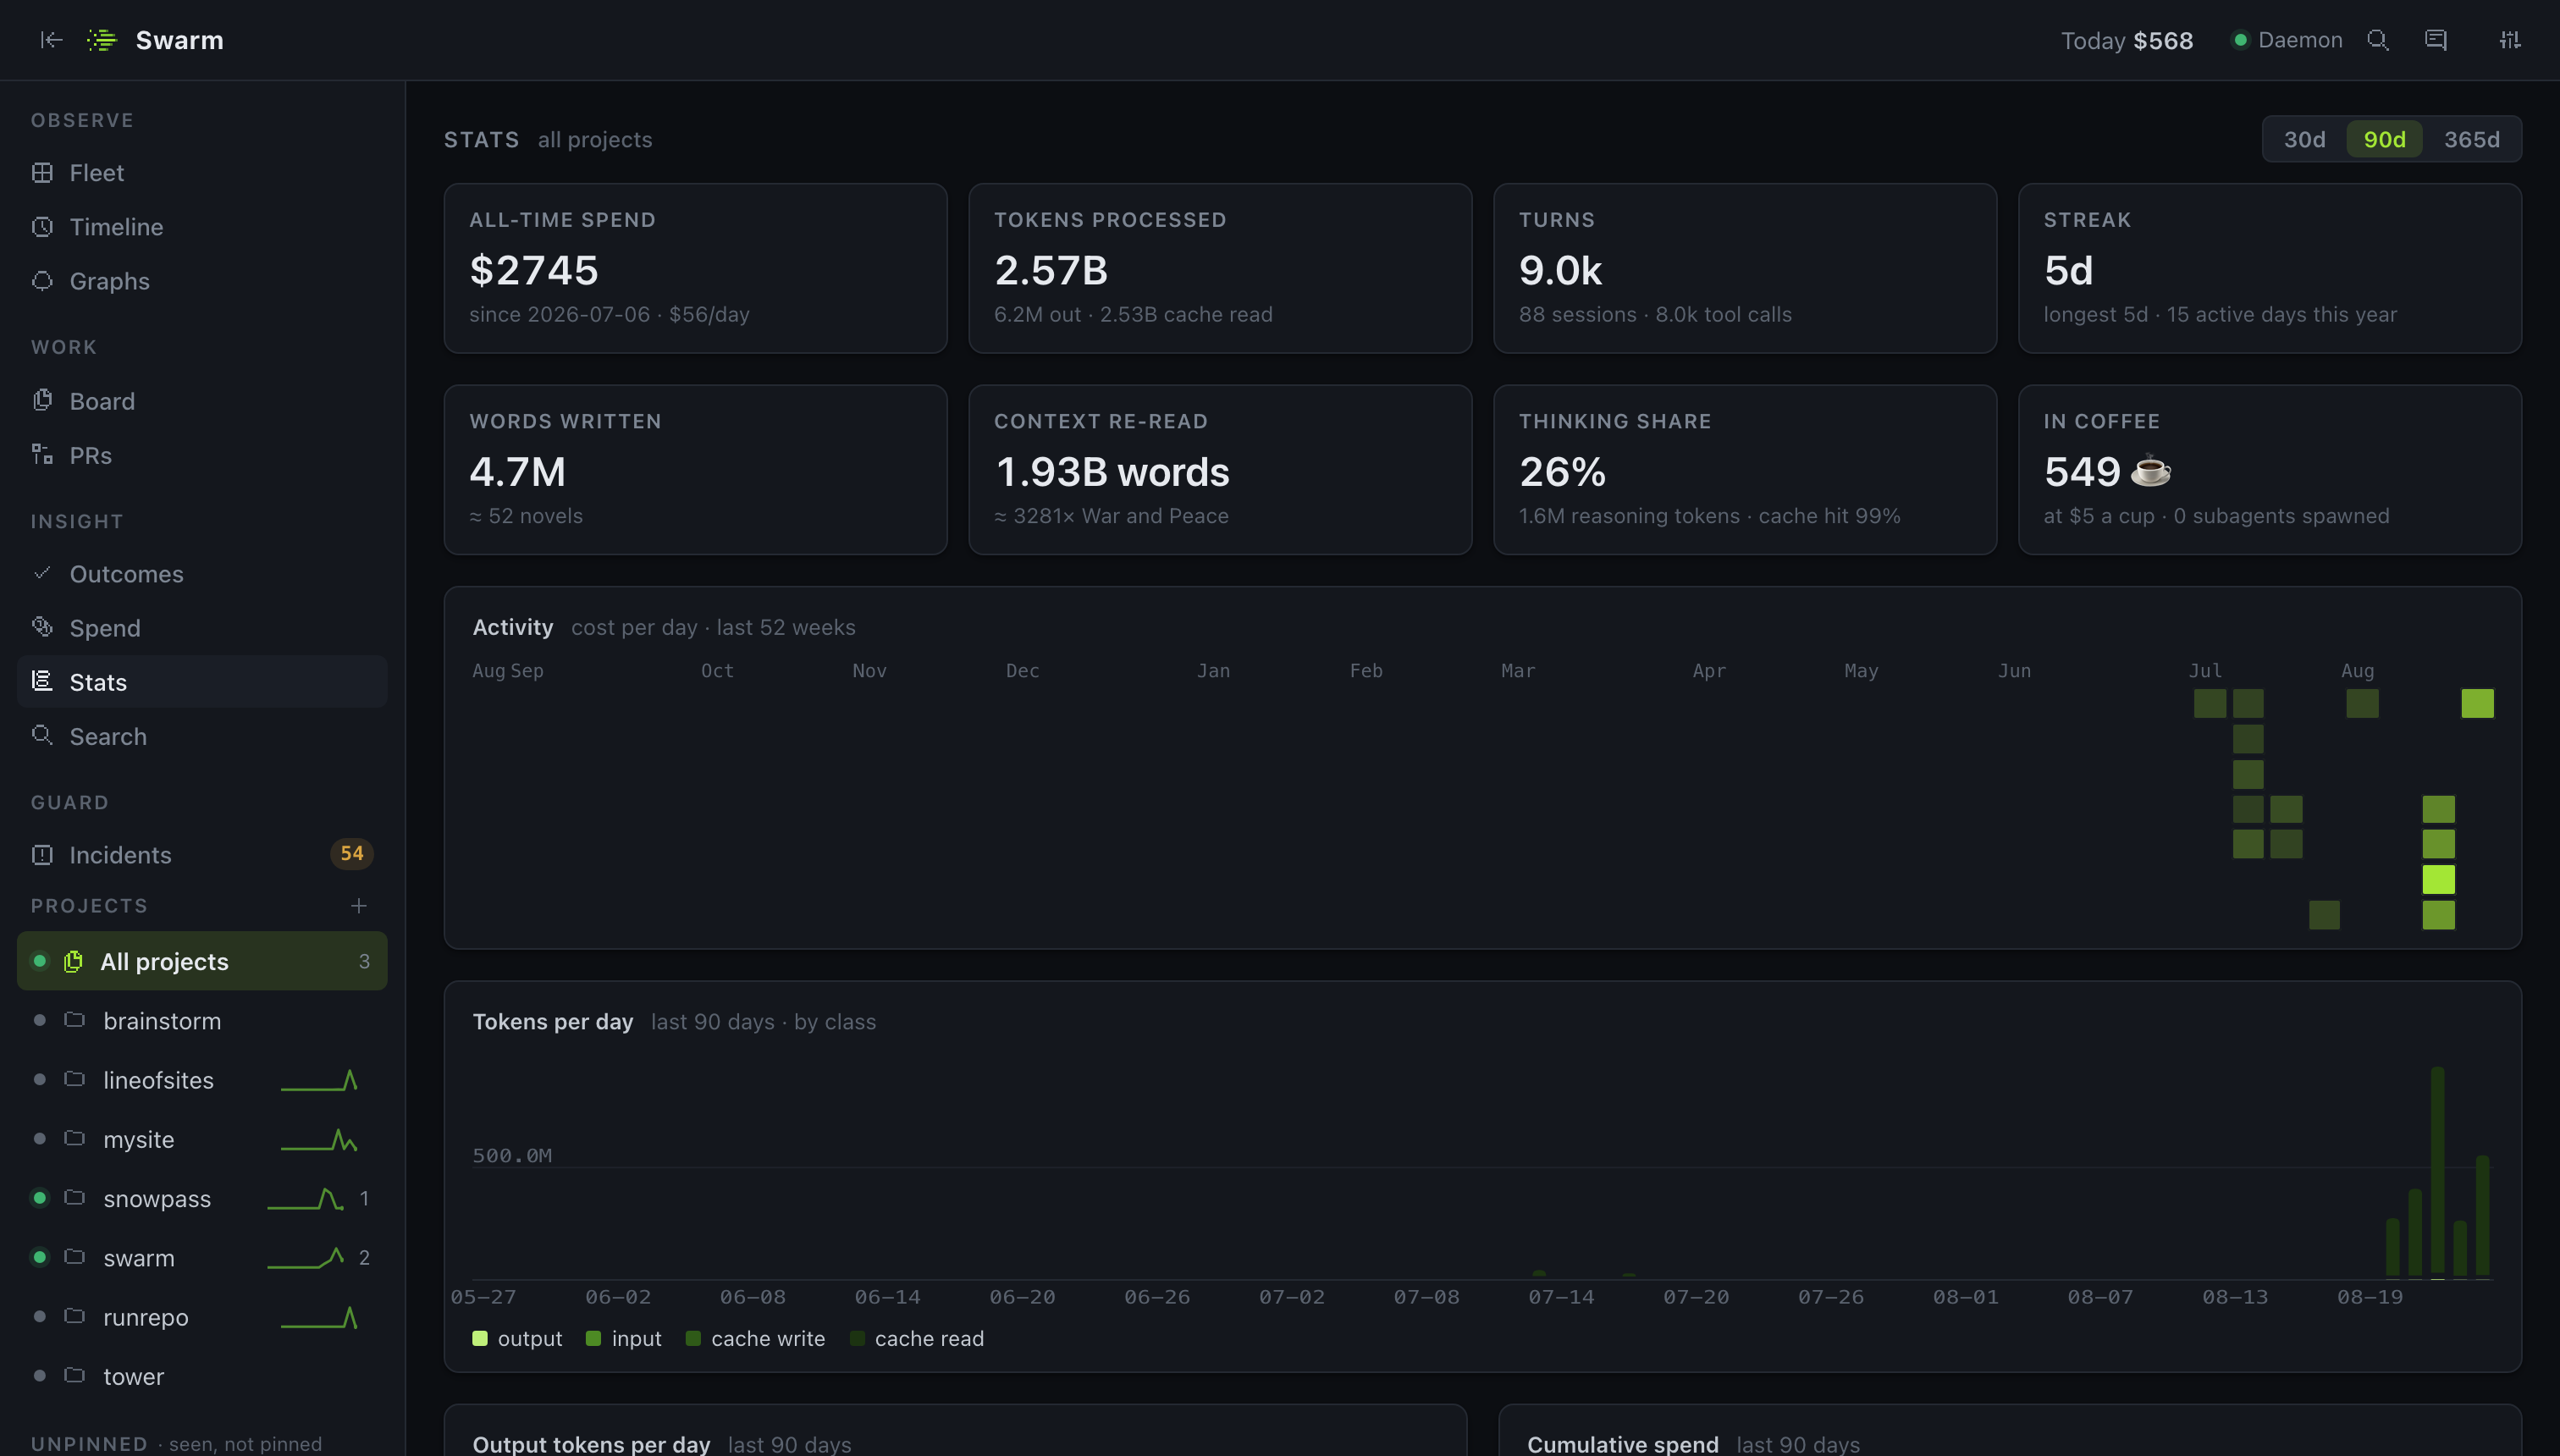Select the swarm project row
The image size is (2560, 1456).
pos(202,1256)
